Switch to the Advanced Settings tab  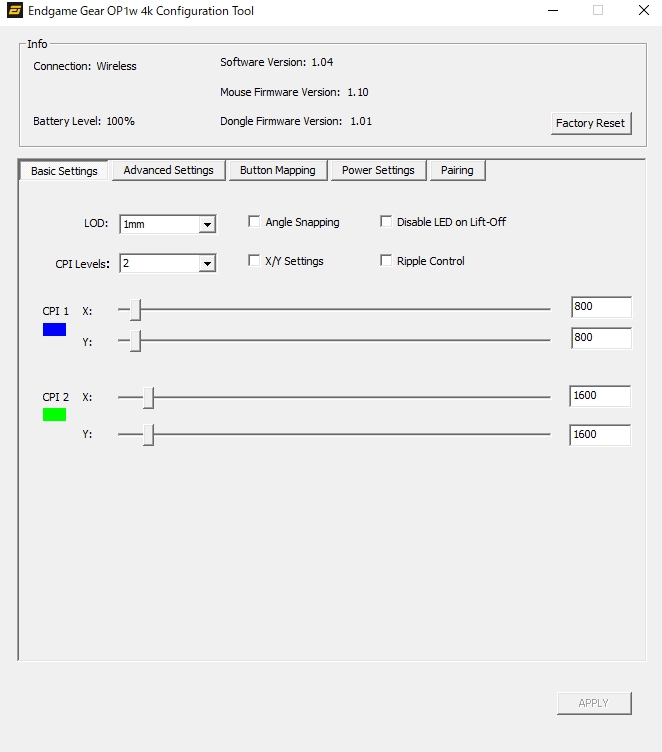pos(168,170)
